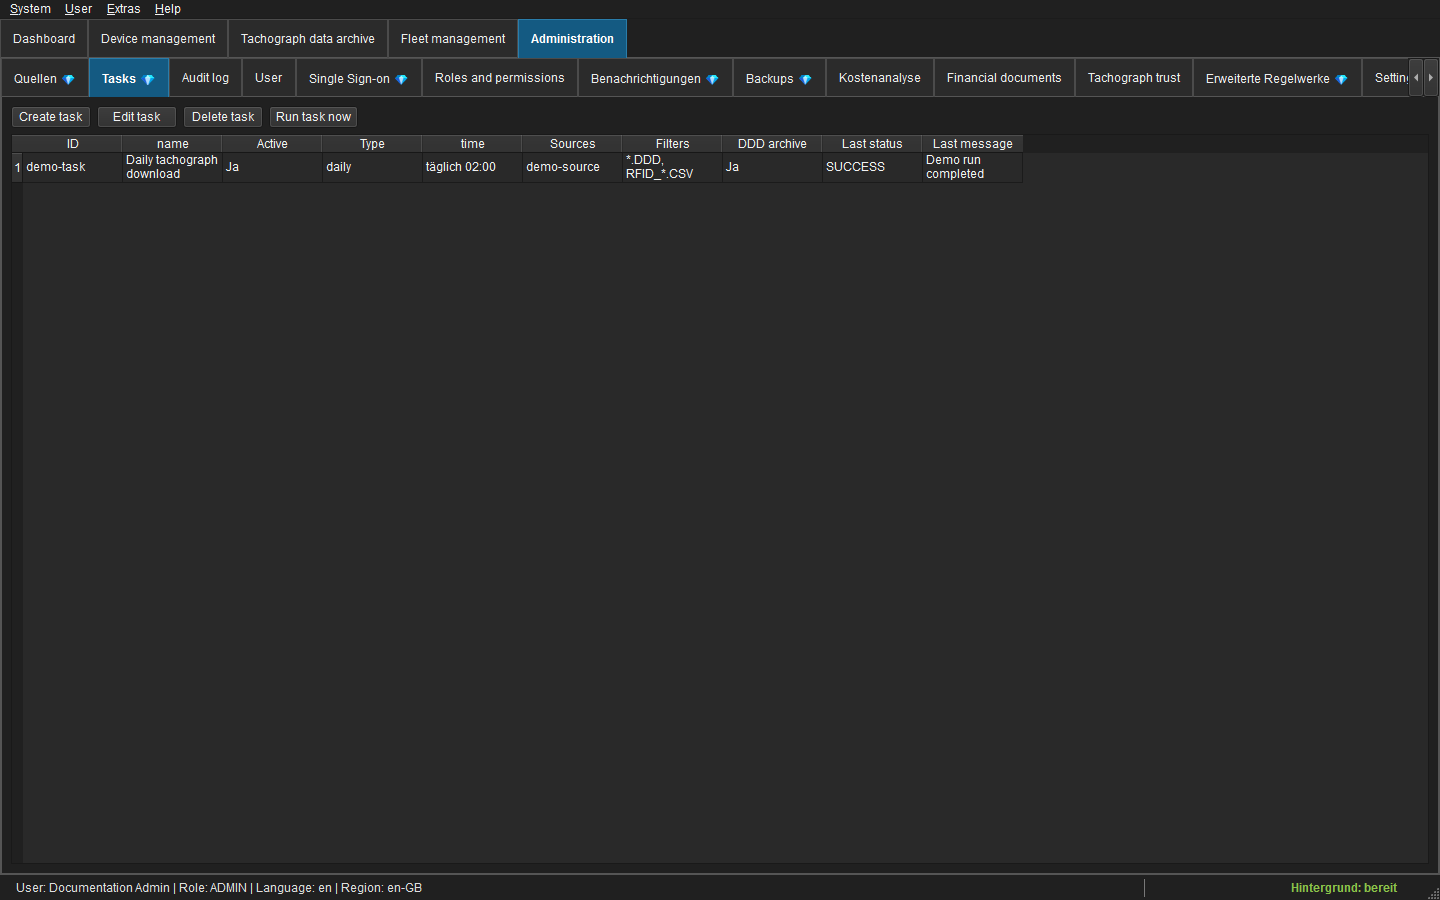1440x900 pixels.
Task: Click diamond icon on Erweiterte Regelwerke tab
Action: coord(1342,79)
